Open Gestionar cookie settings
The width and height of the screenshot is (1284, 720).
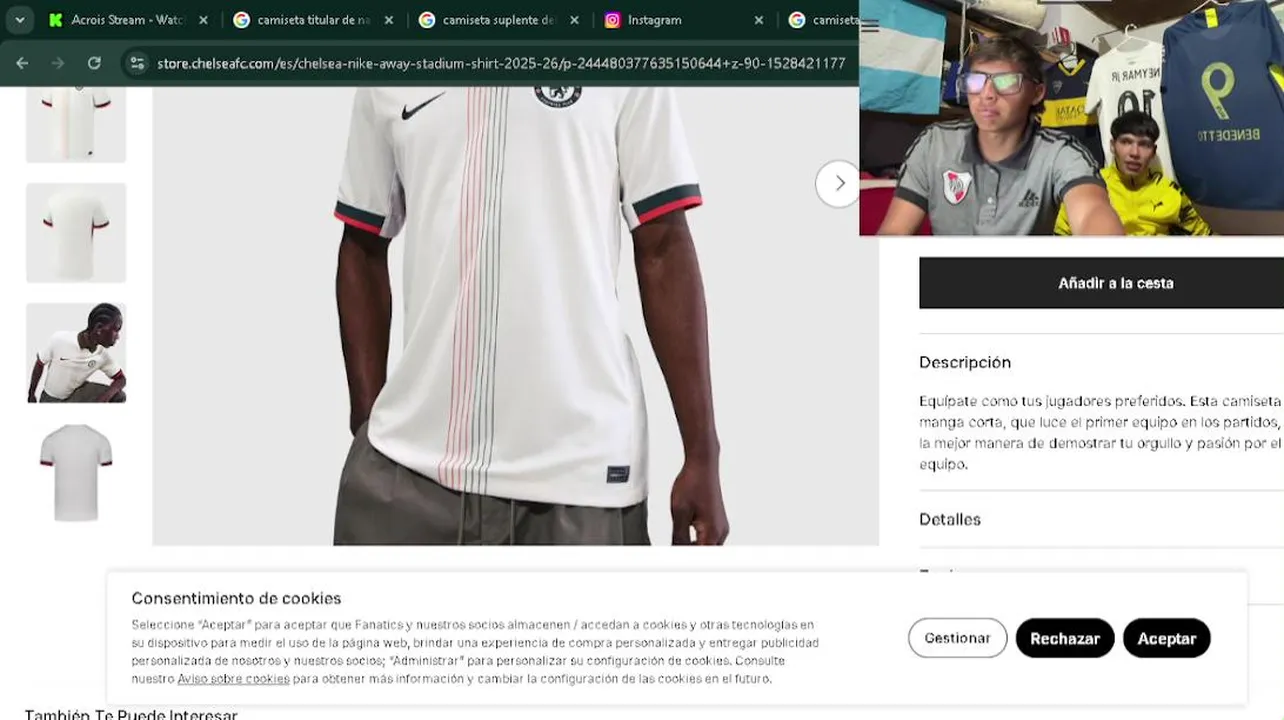957,638
